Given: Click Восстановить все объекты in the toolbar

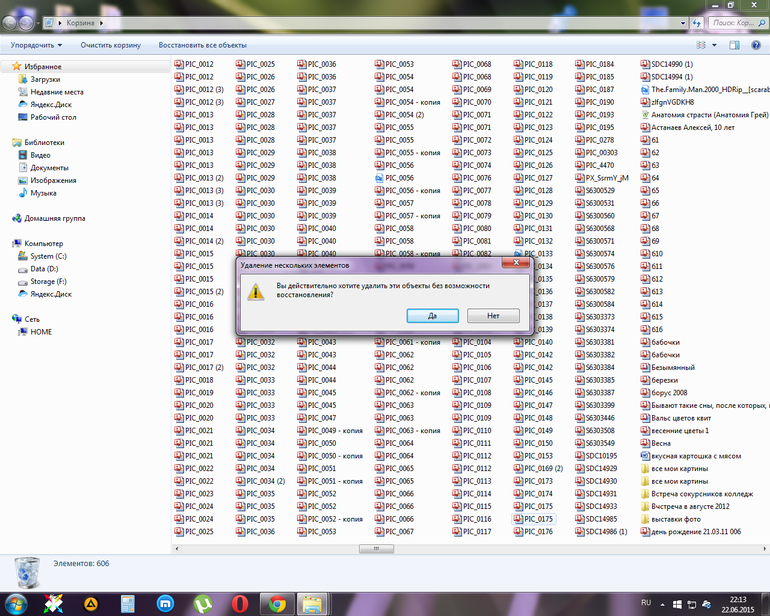Looking at the screenshot, I should click(202, 45).
